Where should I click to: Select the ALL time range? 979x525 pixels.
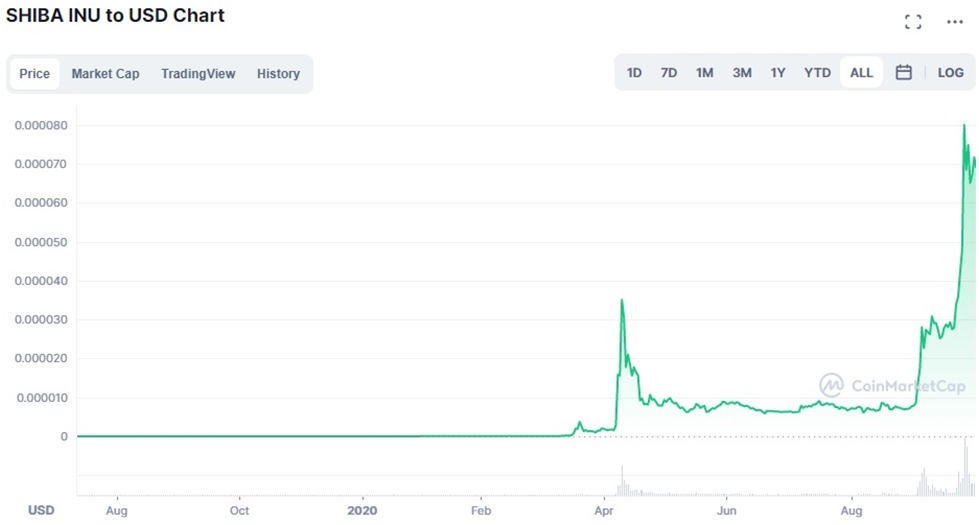coord(861,72)
